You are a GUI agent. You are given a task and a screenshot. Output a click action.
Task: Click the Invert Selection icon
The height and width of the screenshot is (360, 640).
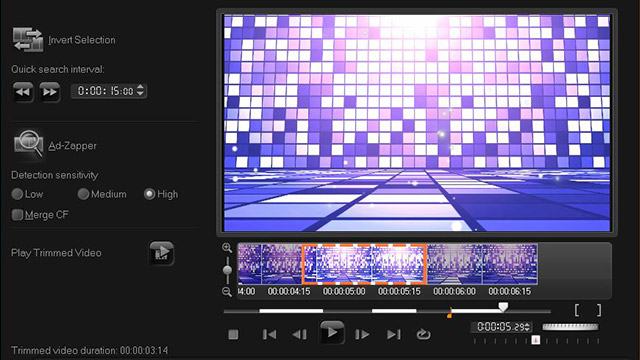(28, 40)
